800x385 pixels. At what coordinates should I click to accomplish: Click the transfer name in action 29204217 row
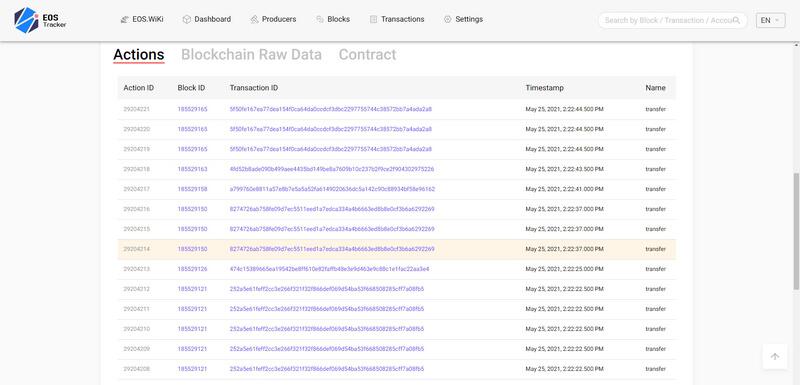655,189
